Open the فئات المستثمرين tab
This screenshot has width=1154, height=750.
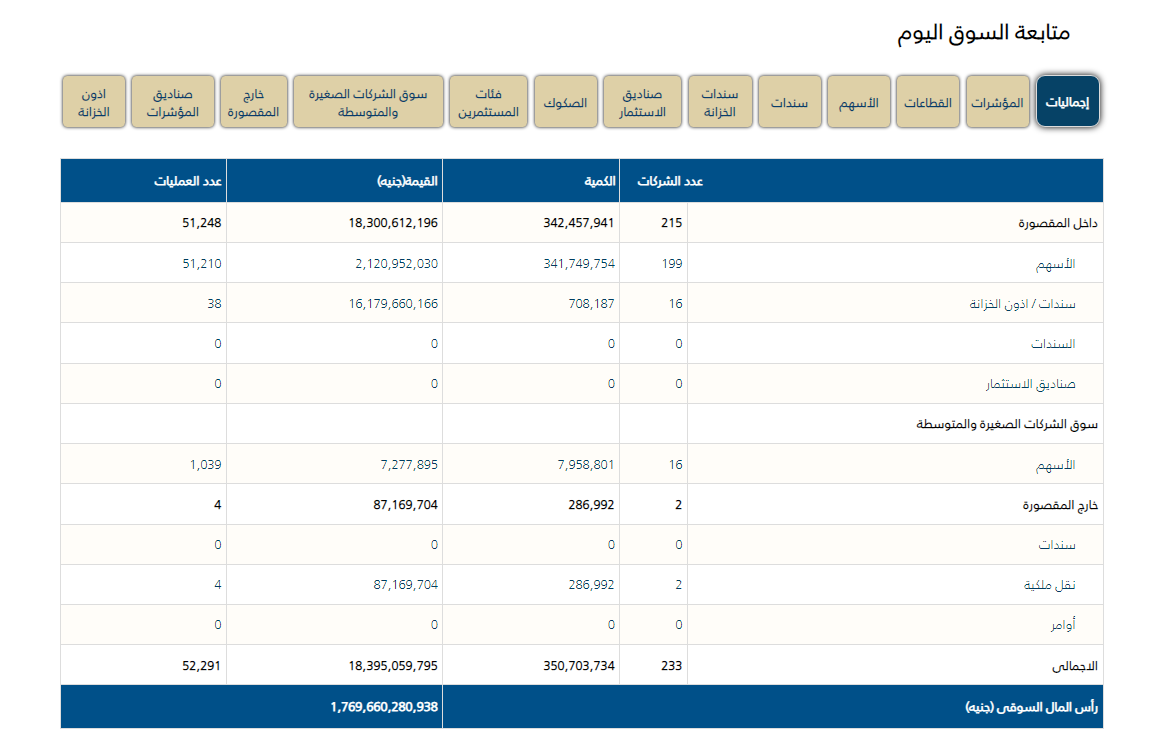click(488, 102)
